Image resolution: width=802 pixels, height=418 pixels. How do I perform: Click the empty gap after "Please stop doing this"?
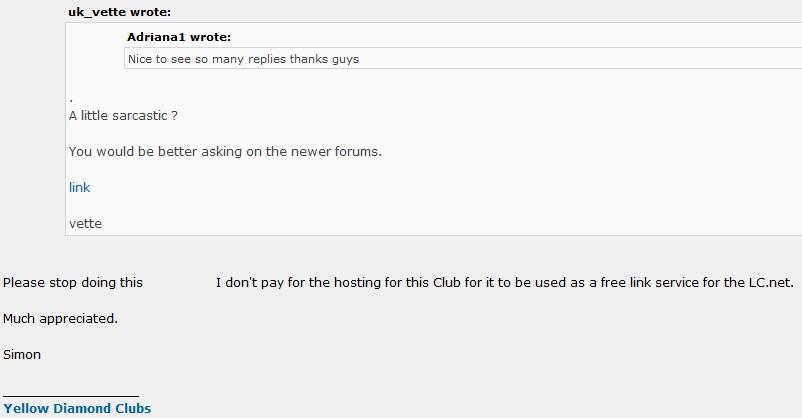pyautogui.click(x=179, y=282)
